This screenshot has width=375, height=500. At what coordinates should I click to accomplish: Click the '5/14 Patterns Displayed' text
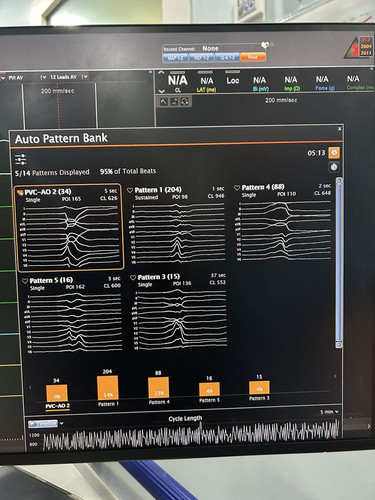point(52,173)
